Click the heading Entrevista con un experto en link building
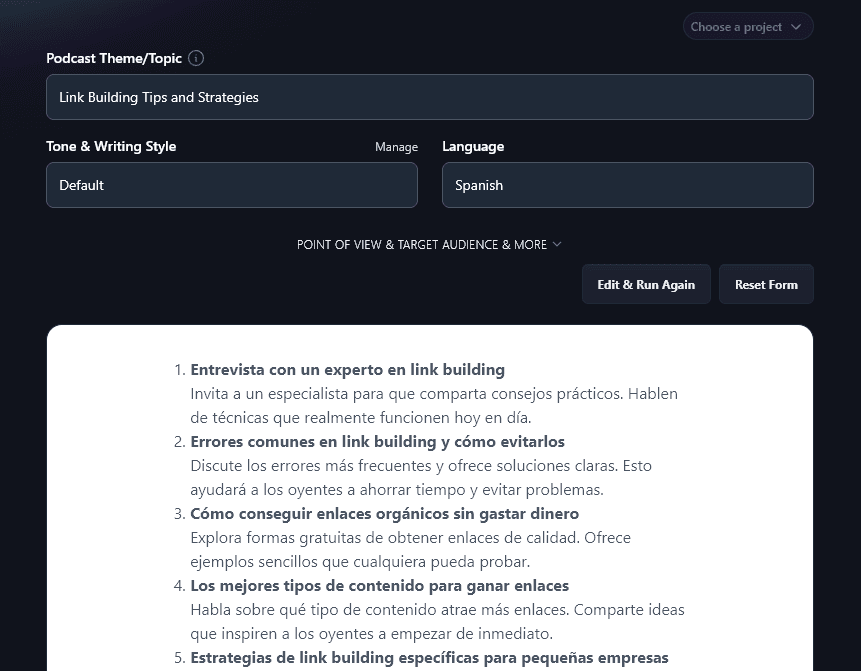Screen dimensions: 861x671 tap(347, 369)
